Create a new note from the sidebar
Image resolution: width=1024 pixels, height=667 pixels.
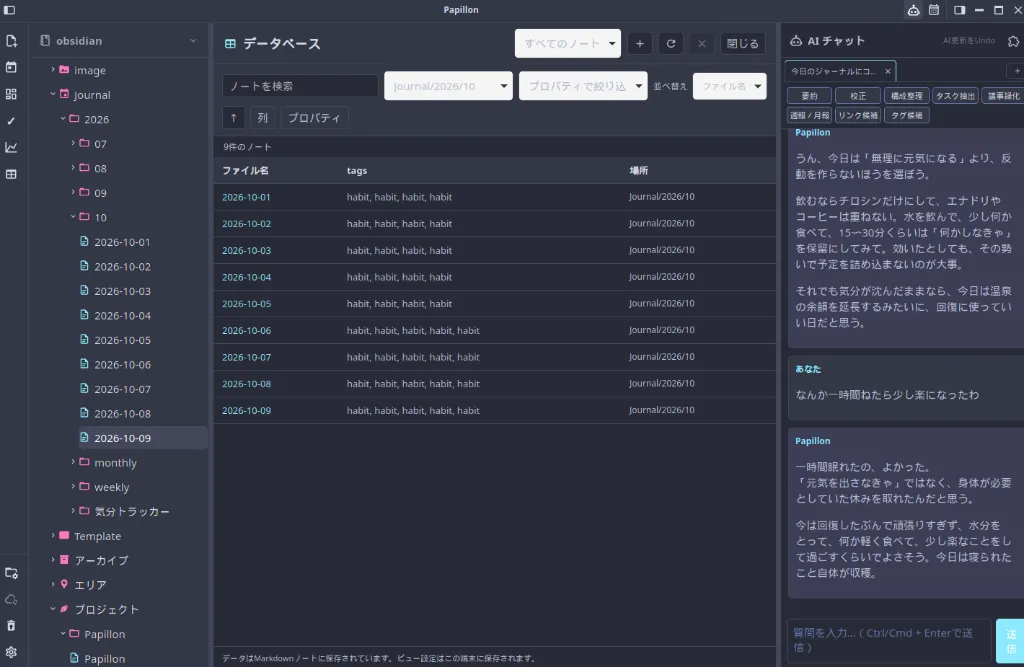click(11, 41)
